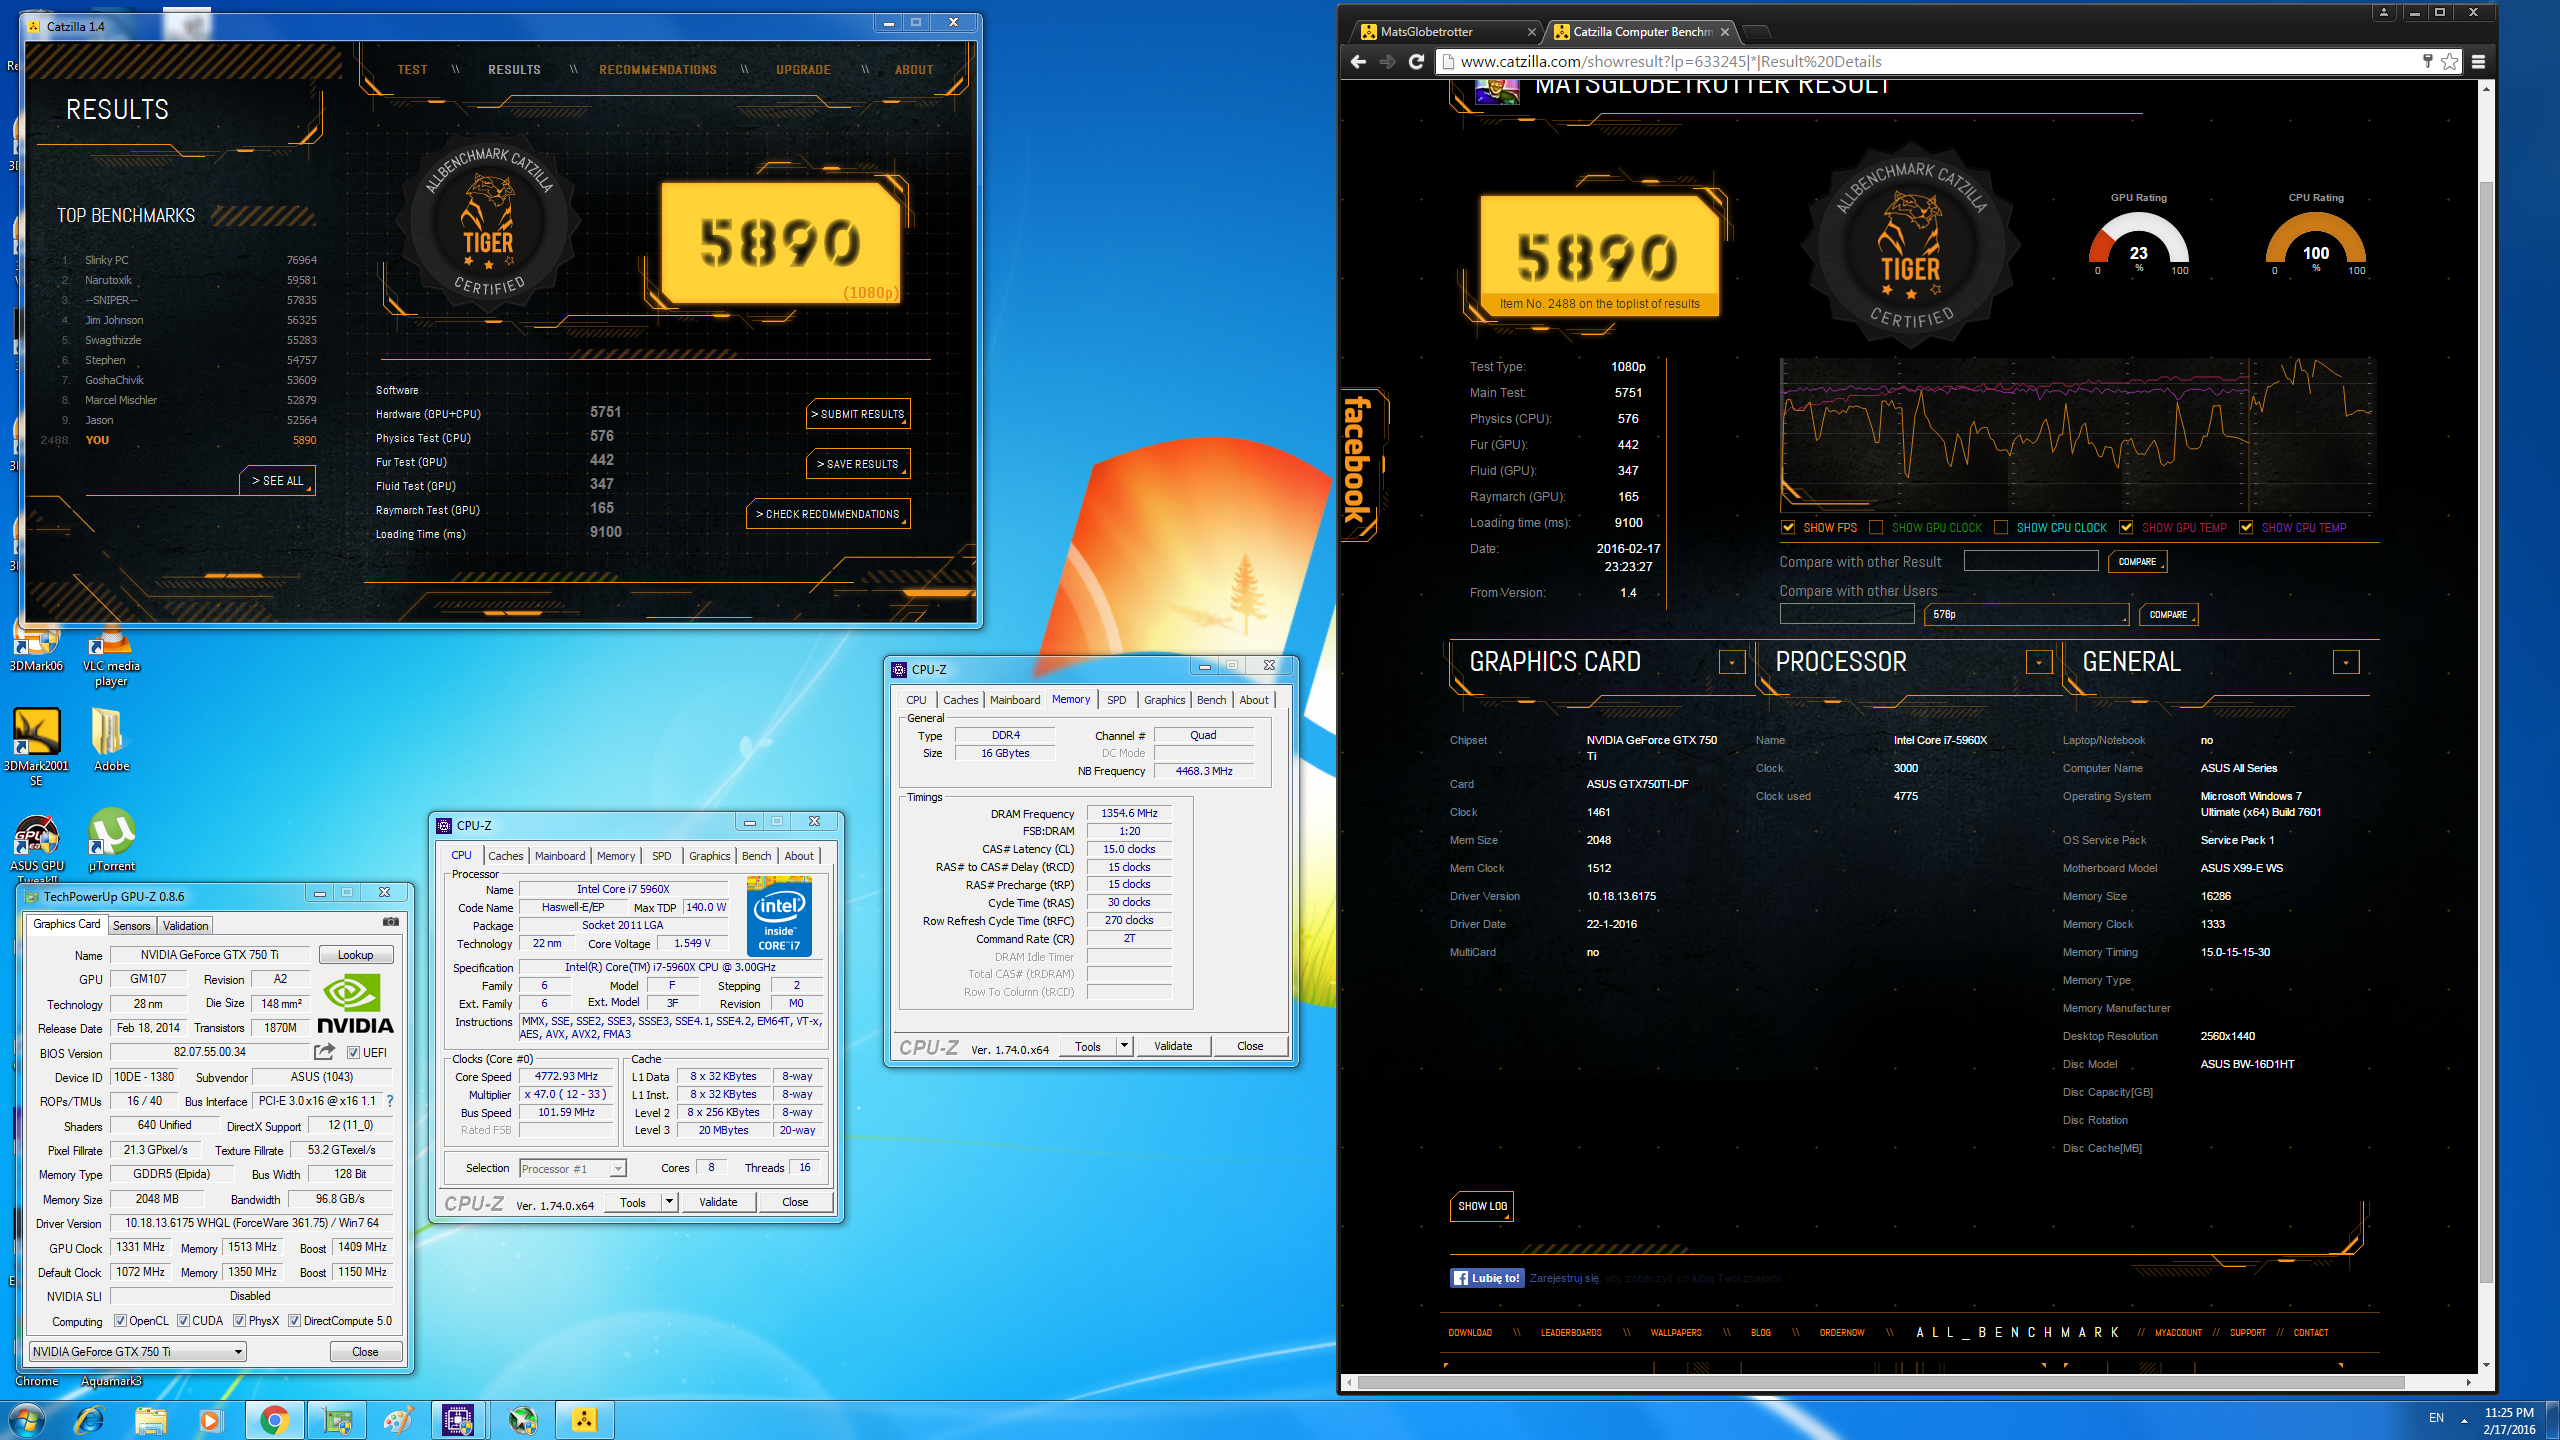Launch Internet Explorer from the taskbar
2560x1440 pixels.
89,1420
